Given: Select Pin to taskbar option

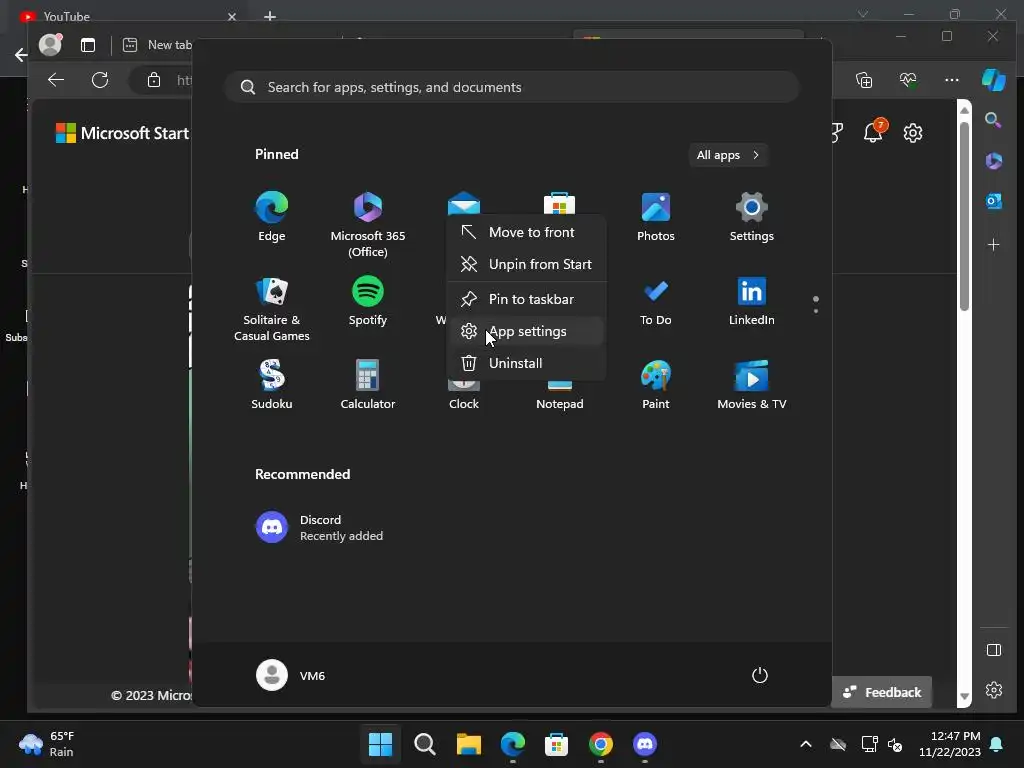Looking at the screenshot, I should click(526, 299).
